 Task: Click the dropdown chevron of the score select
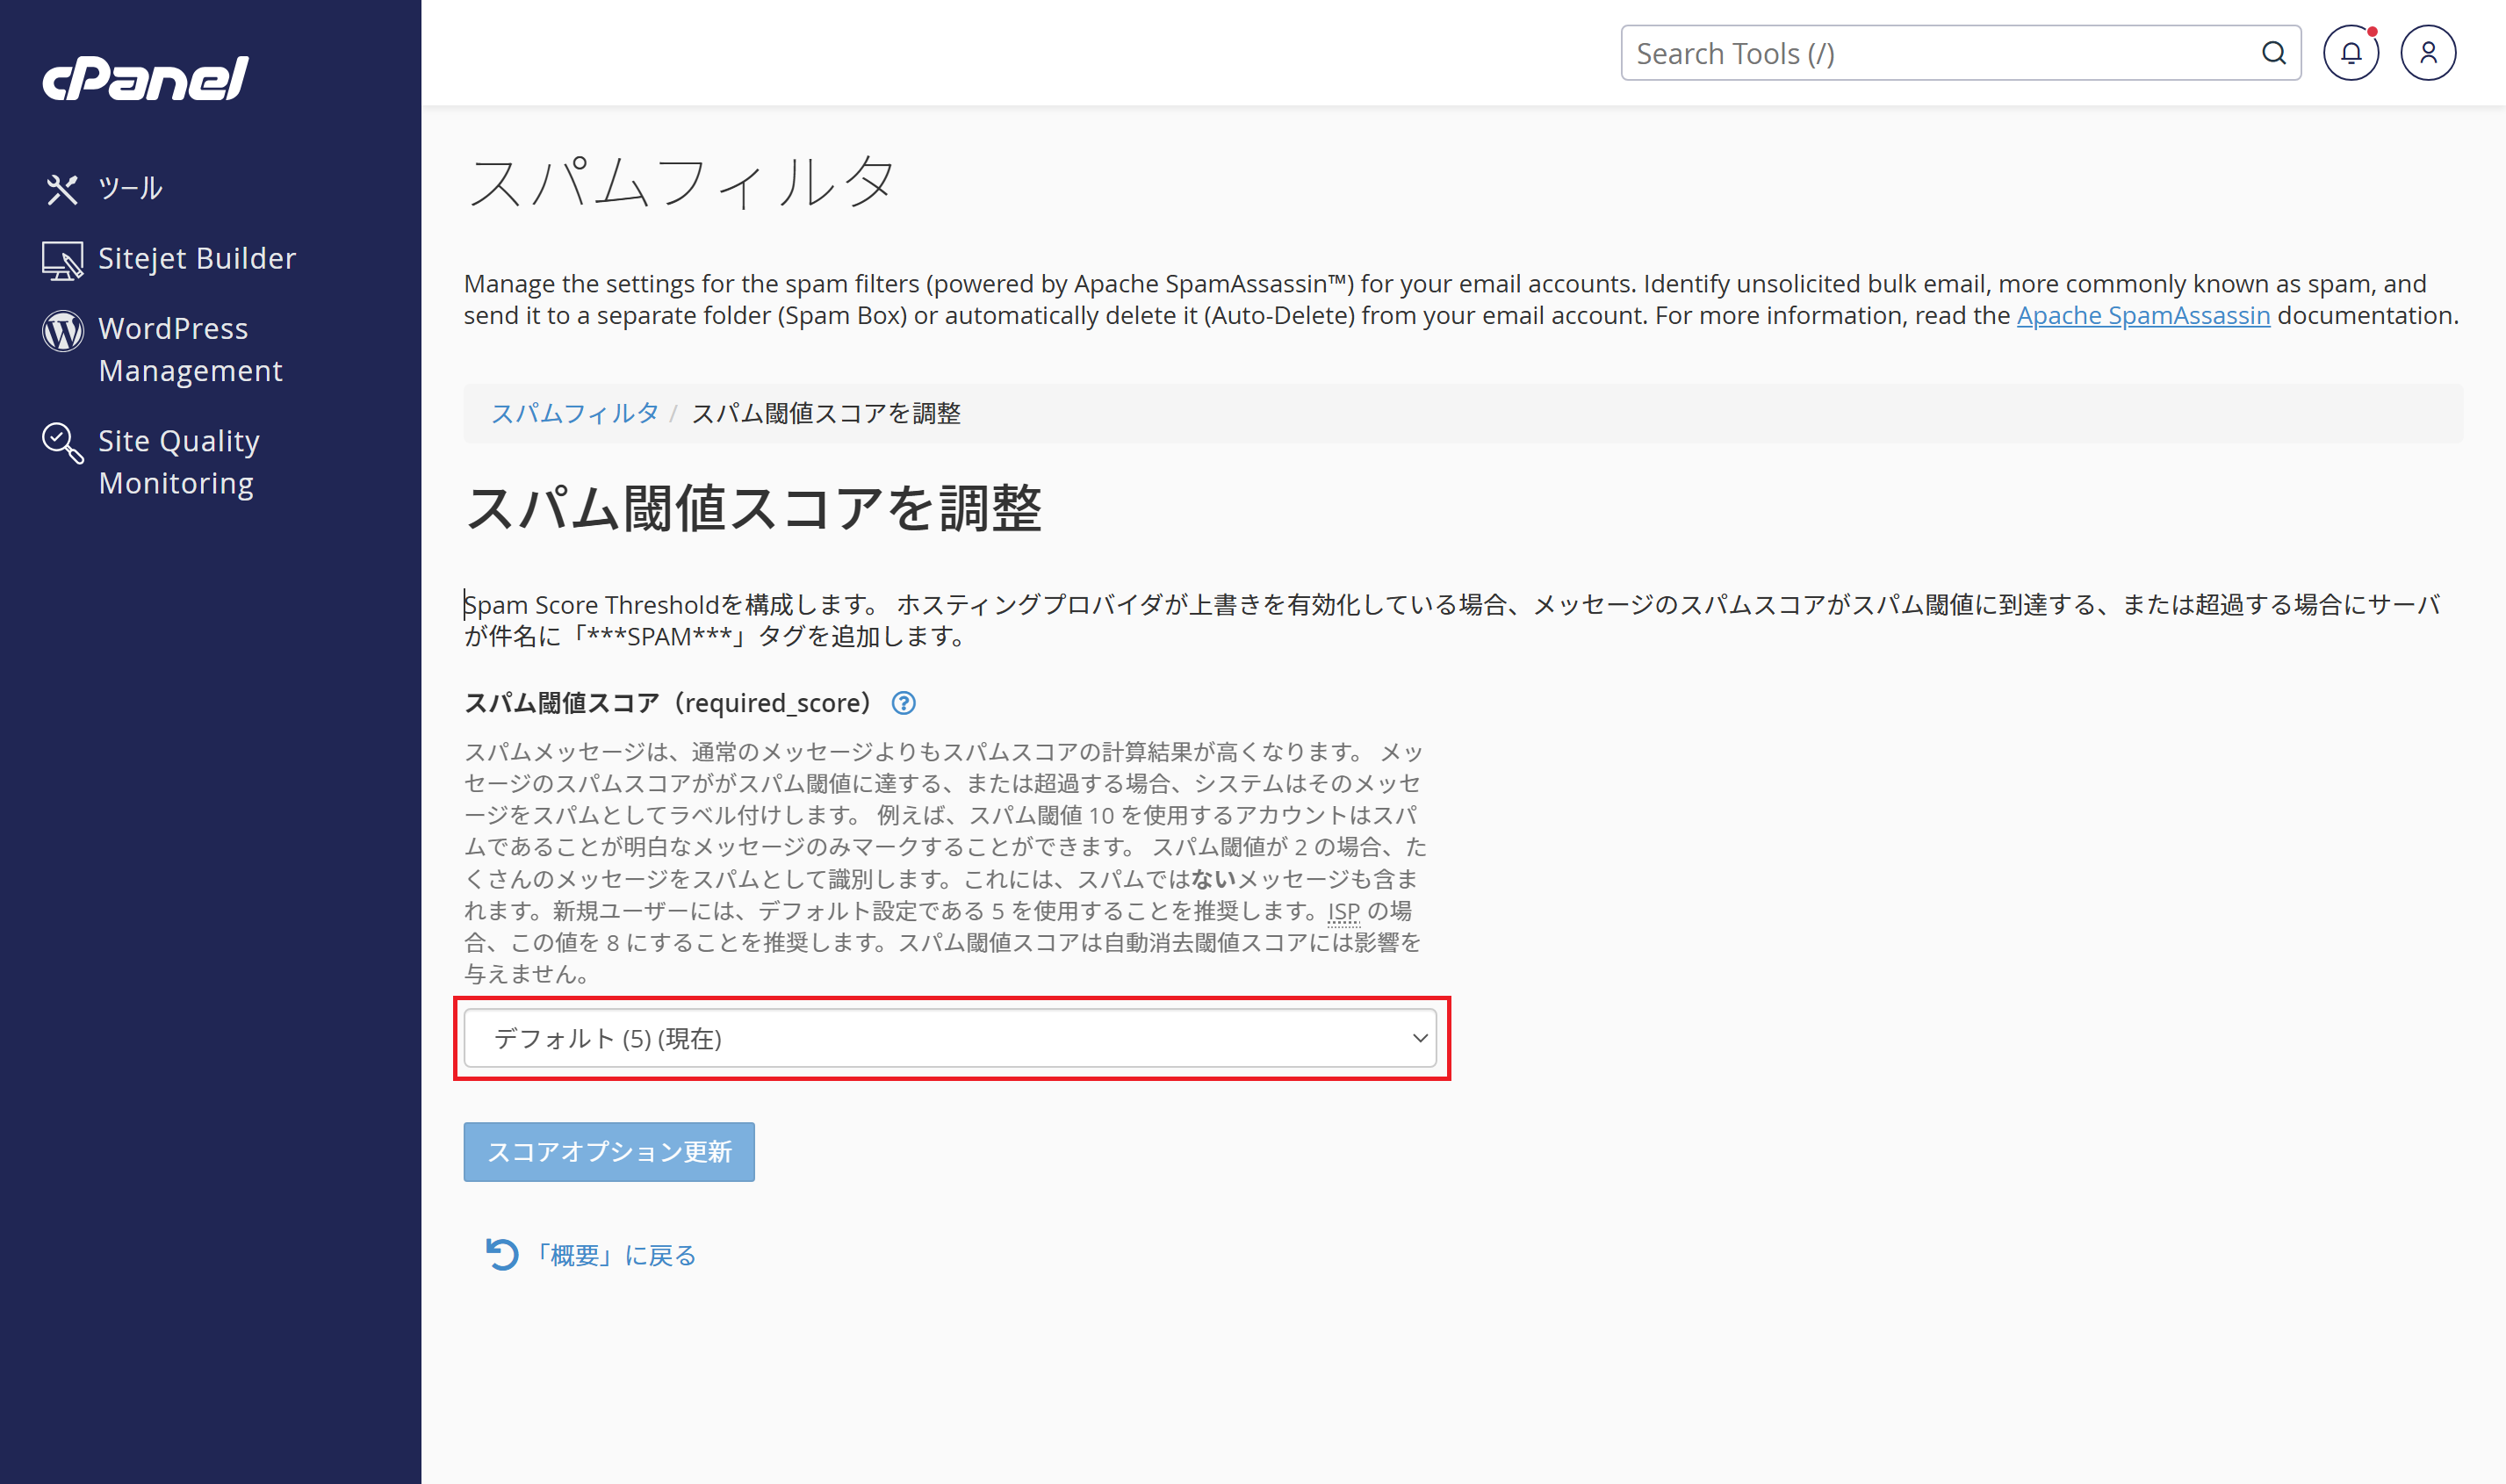coord(1419,1038)
